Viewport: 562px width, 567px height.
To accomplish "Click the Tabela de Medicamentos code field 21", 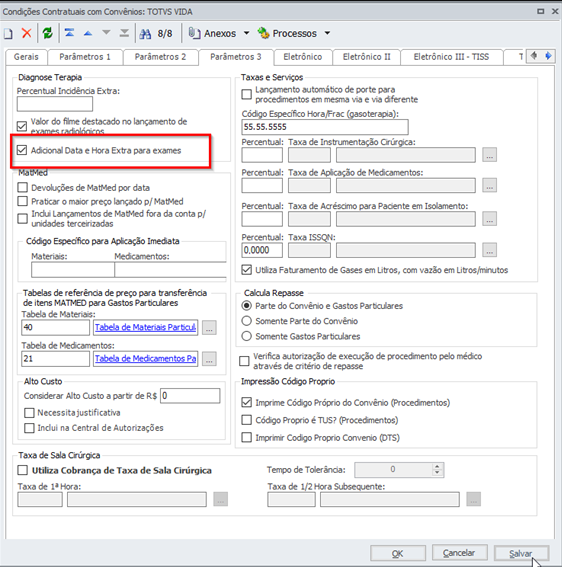I will coord(55,358).
